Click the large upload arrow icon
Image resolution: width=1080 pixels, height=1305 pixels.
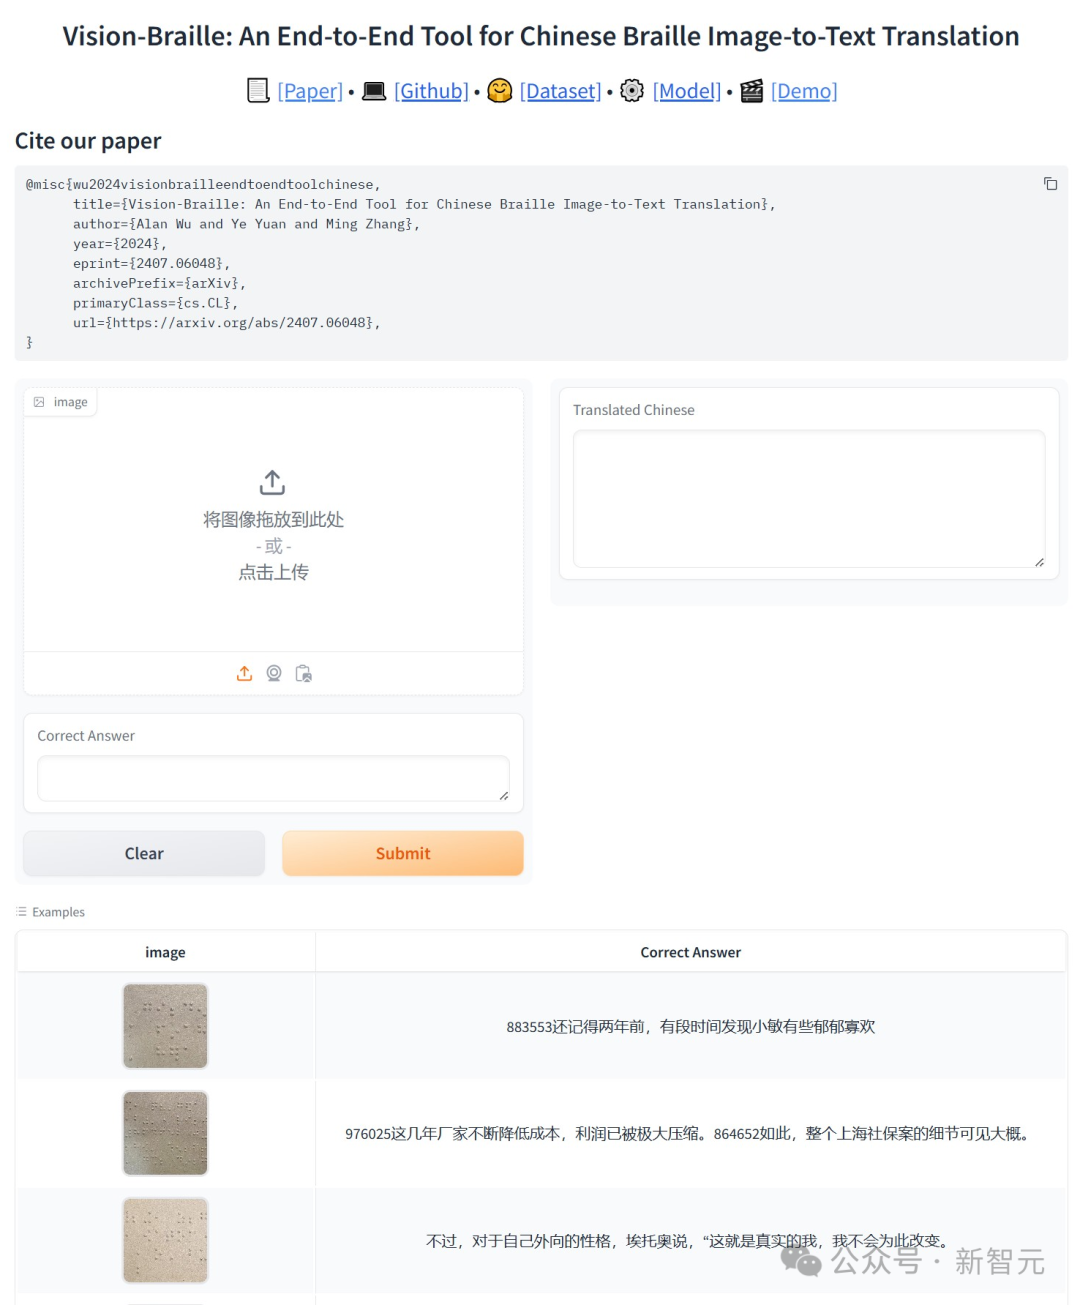(x=272, y=482)
